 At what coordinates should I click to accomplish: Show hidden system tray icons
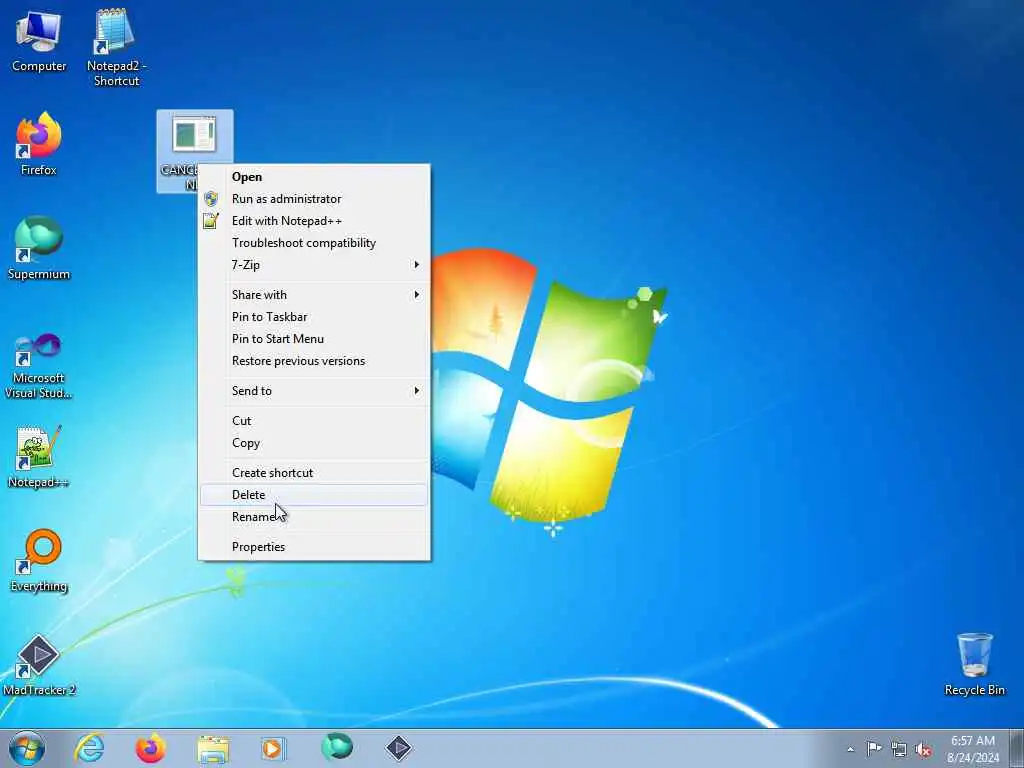coord(850,750)
